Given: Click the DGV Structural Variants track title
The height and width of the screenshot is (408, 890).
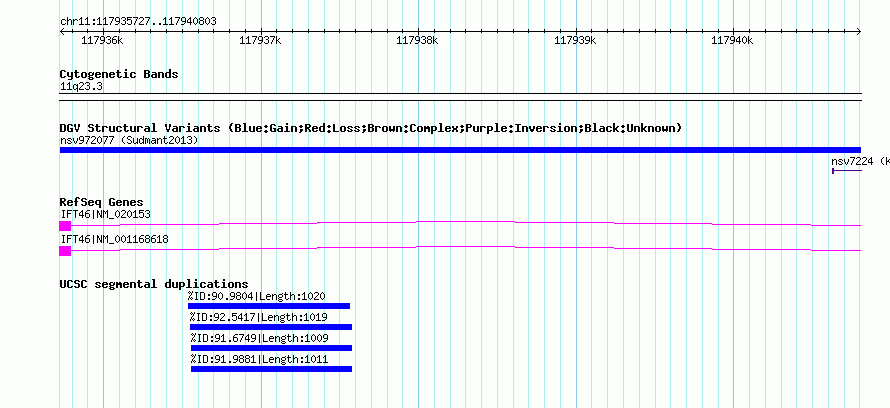Looking at the screenshot, I should coord(371,128).
